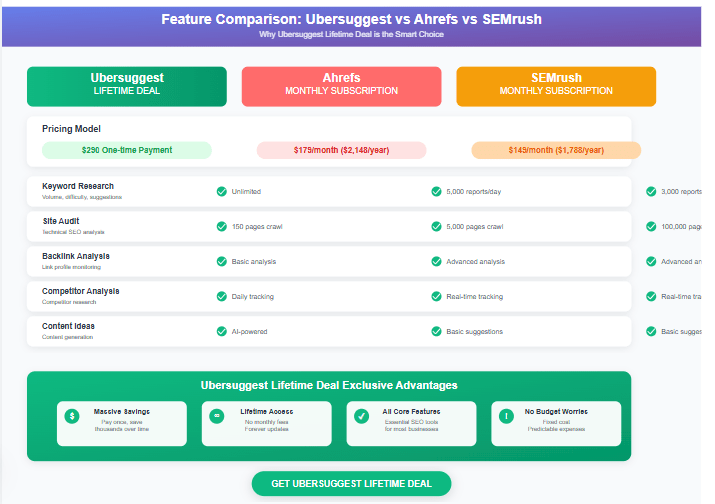Select the Ubersuggest Lifetime Deal header card

point(127,86)
